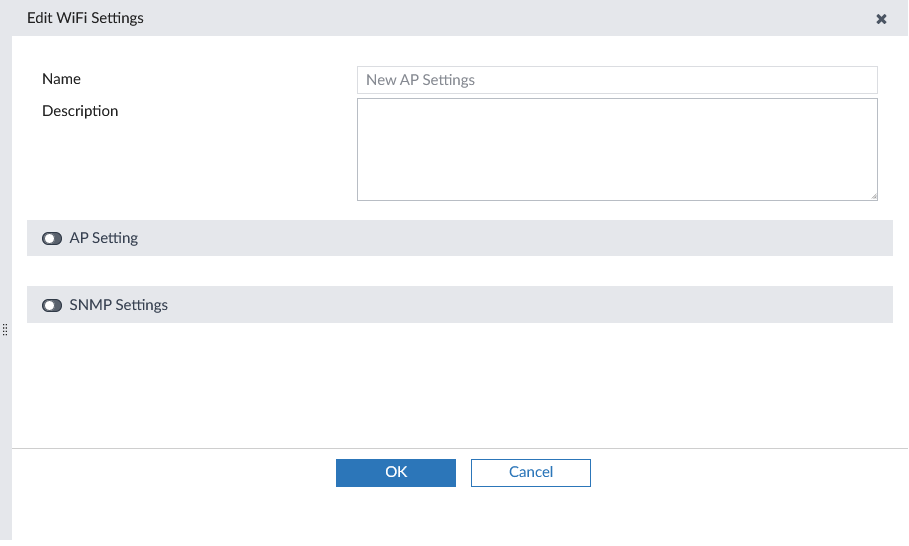Click the Description box resize corner handle
Image resolution: width=909 pixels, height=546 pixels.
click(873, 196)
